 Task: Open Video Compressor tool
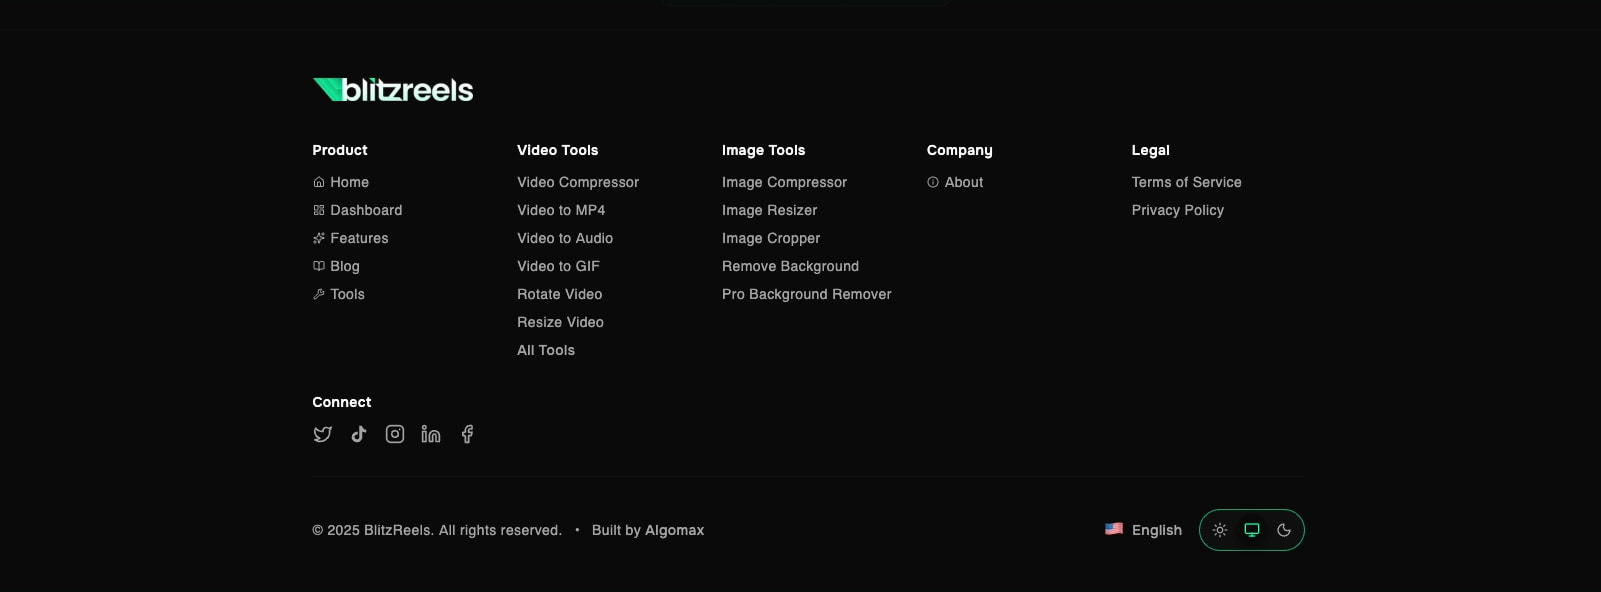(x=578, y=182)
